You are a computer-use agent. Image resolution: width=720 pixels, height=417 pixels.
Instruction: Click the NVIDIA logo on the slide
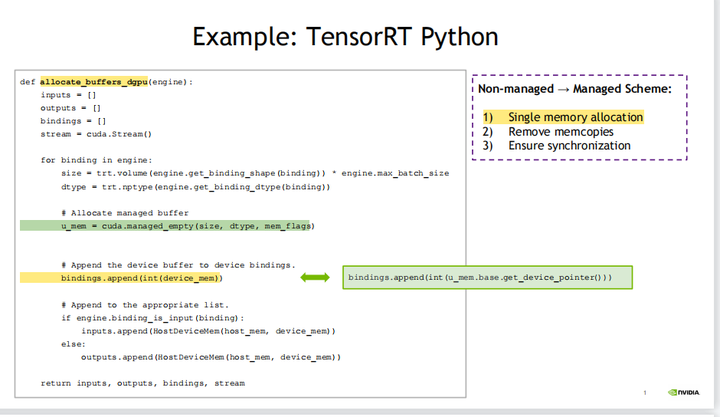(x=684, y=392)
